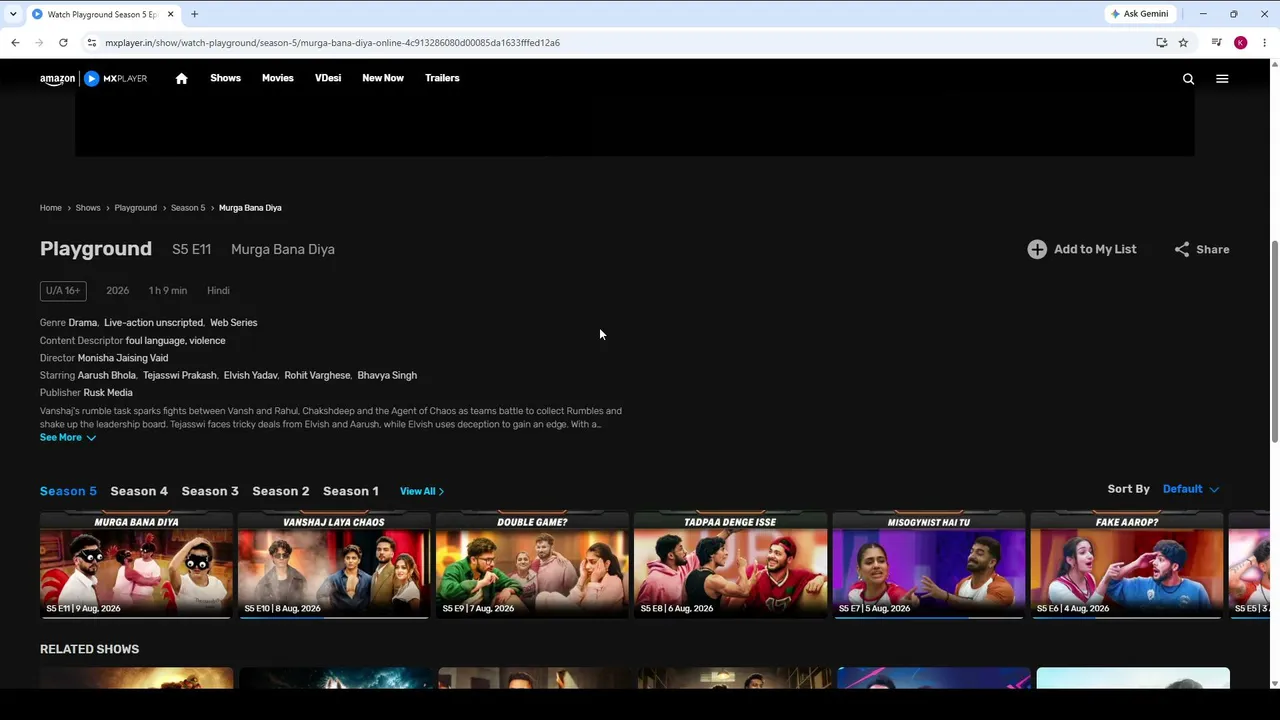
Task: Open the Trailers menu
Action: [442, 78]
